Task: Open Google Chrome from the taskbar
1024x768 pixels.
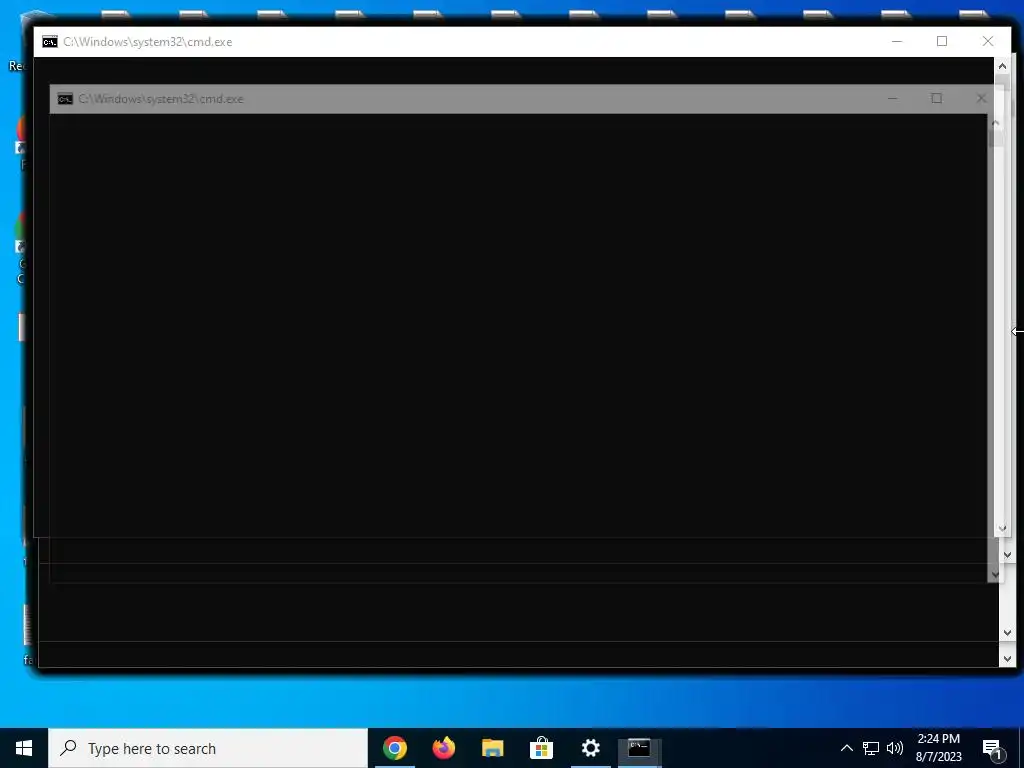Action: pyautogui.click(x=394, y=748)
